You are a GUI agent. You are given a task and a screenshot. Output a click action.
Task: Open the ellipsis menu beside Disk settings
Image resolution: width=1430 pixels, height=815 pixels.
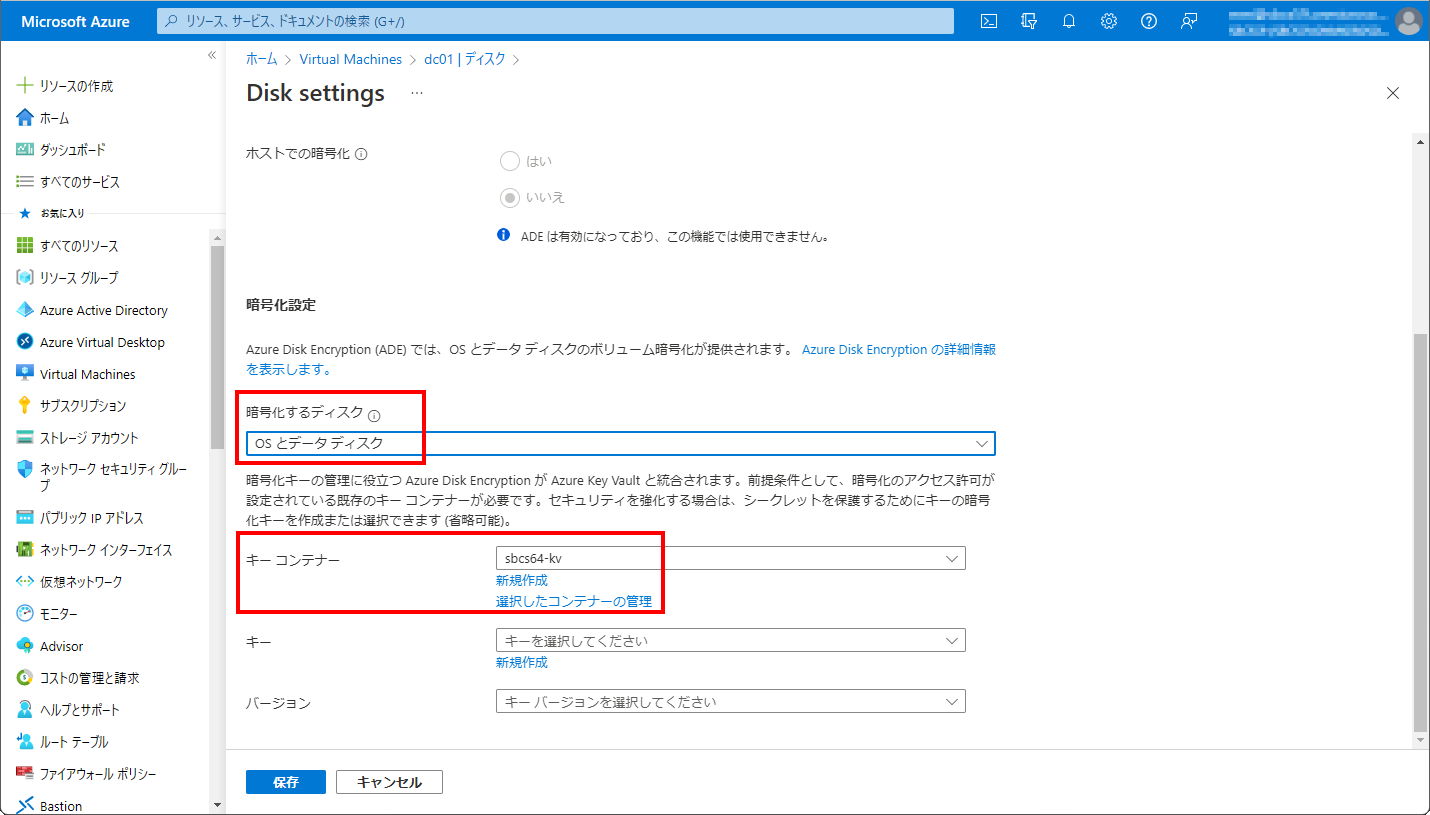pyautogui.click(x=417, y=93)
